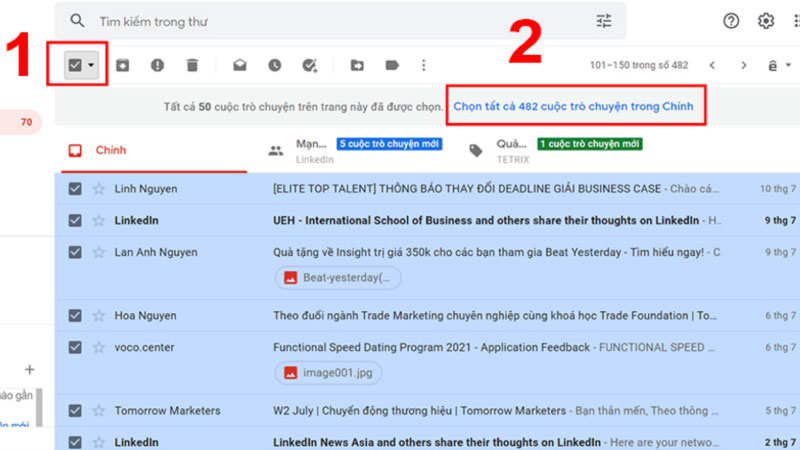Viewport: 800px width, 450px height.
Task: Mark selected as read with envelope icon
Action: [x=240, y=65]
